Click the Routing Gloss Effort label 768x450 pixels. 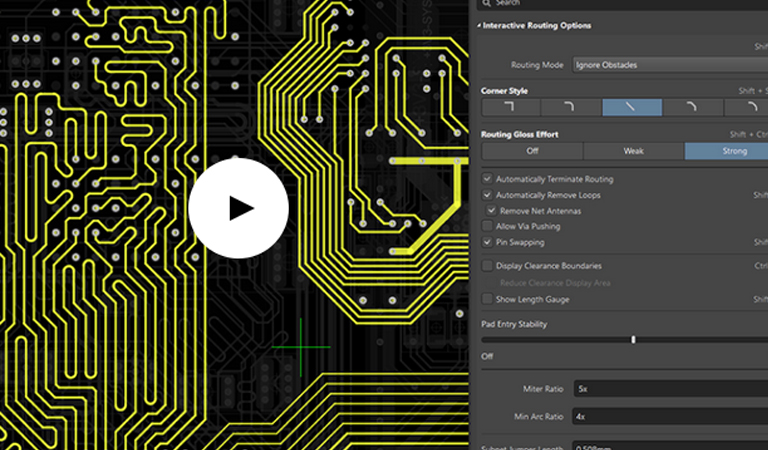tap(519, 134)
